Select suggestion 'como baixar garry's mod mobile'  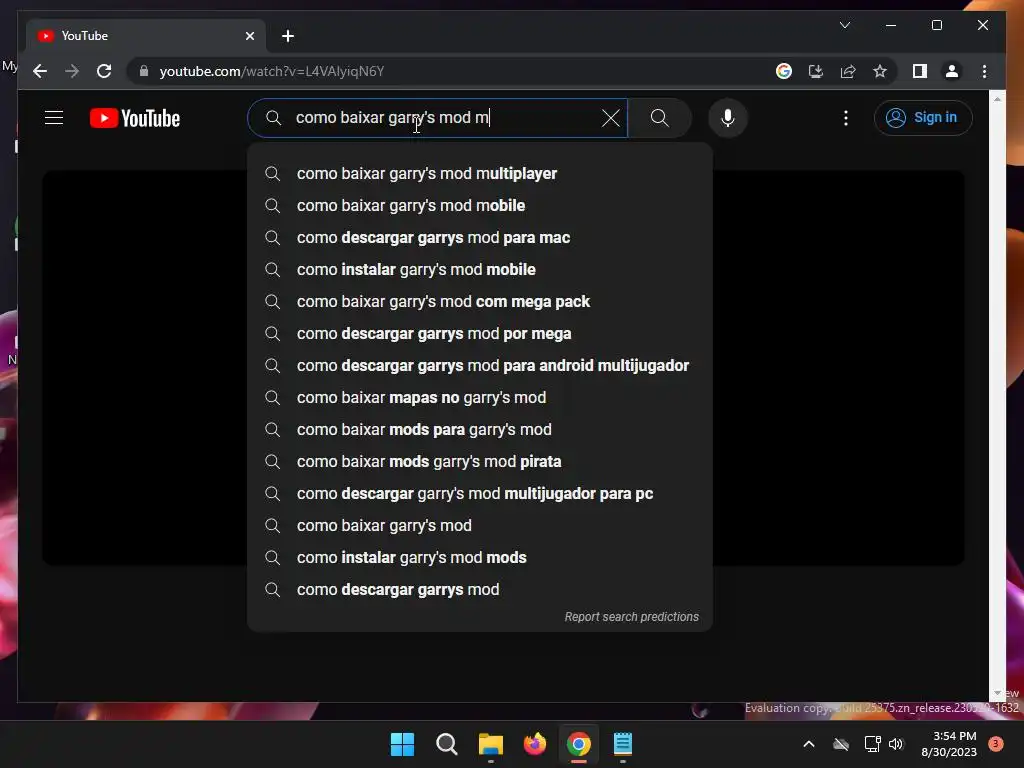(x=479, y=206)
